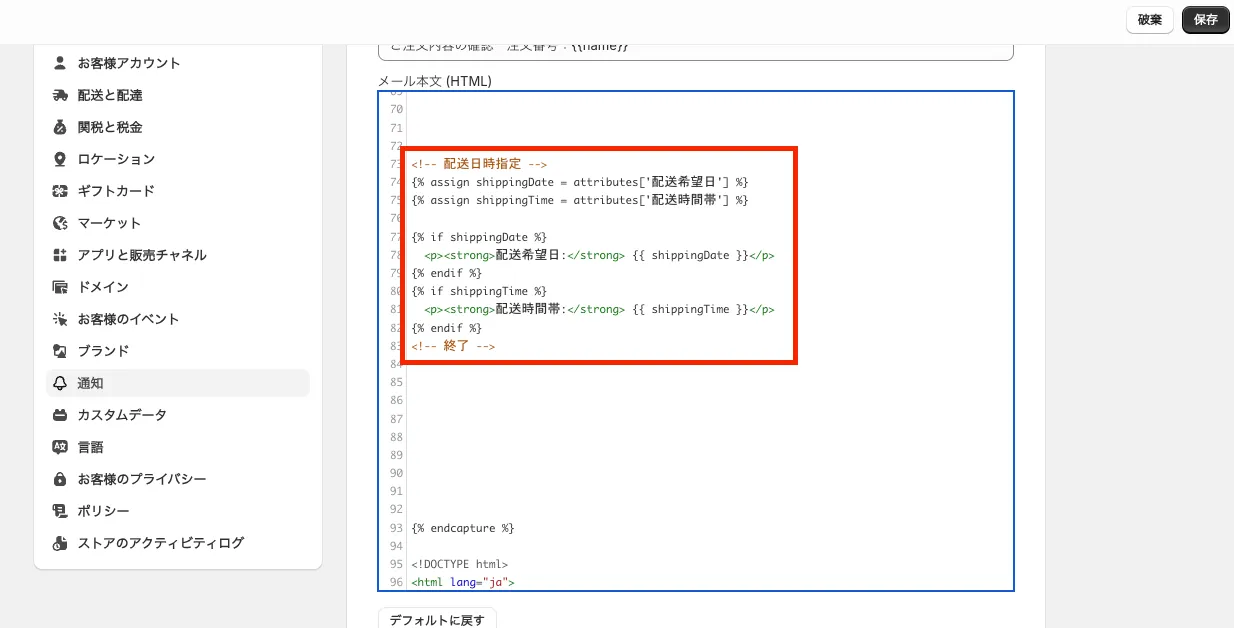
Task: Click the html lang="ja" line
Action: tap(462, 582)
